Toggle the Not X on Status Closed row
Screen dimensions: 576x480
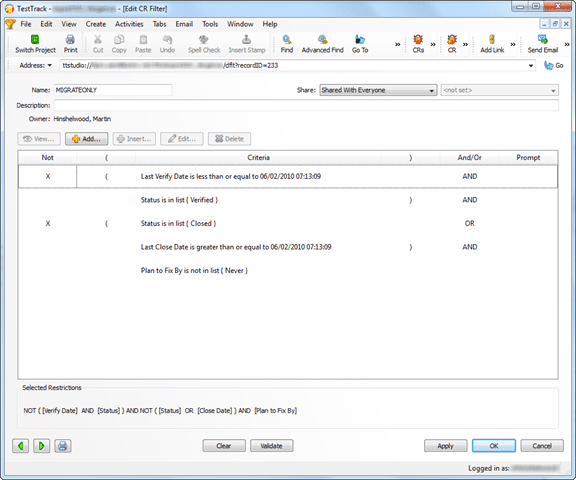[48, 224]
